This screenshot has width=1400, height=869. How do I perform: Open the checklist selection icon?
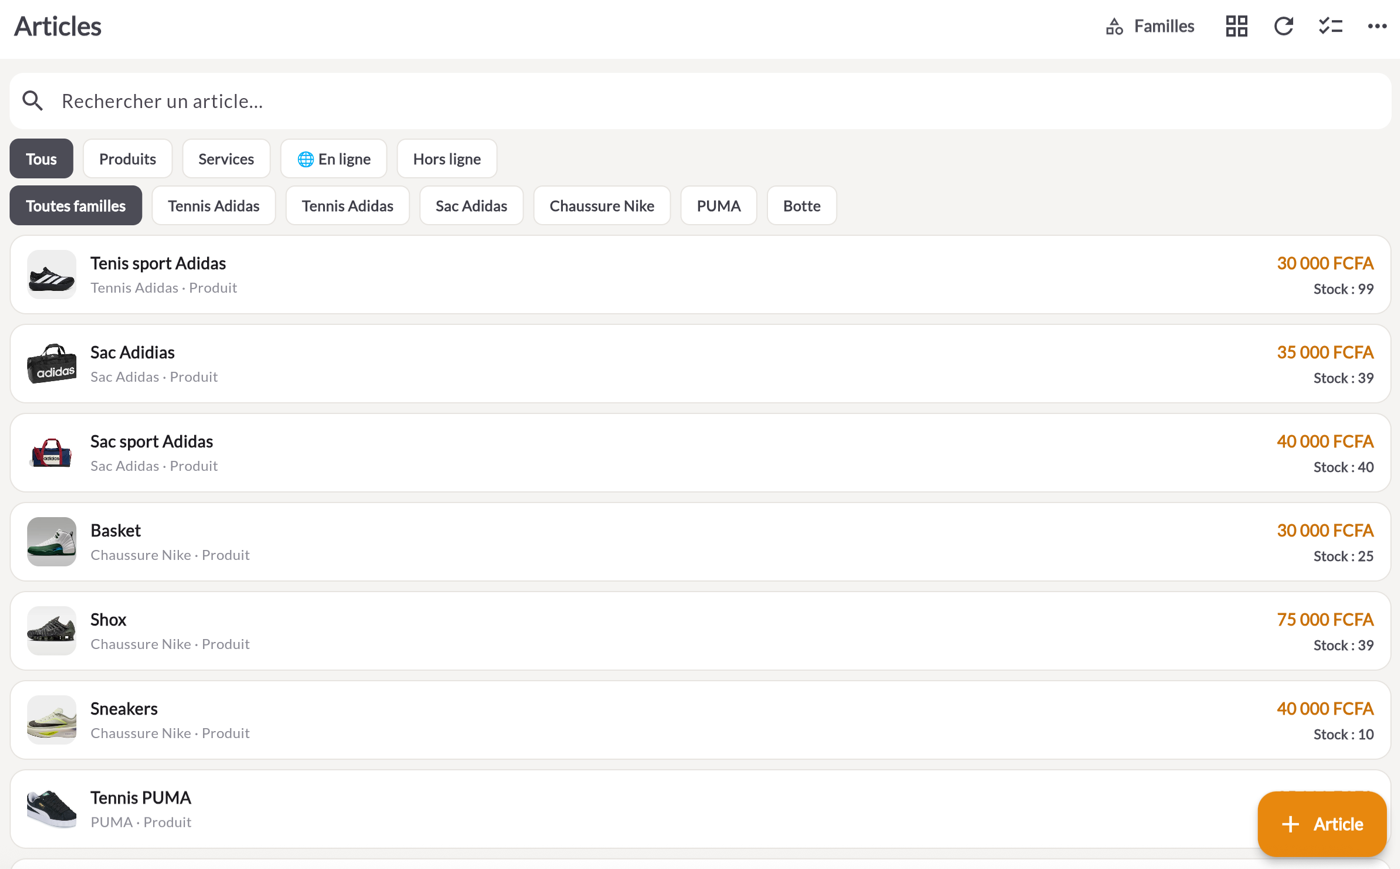(x=1330, y=26)
